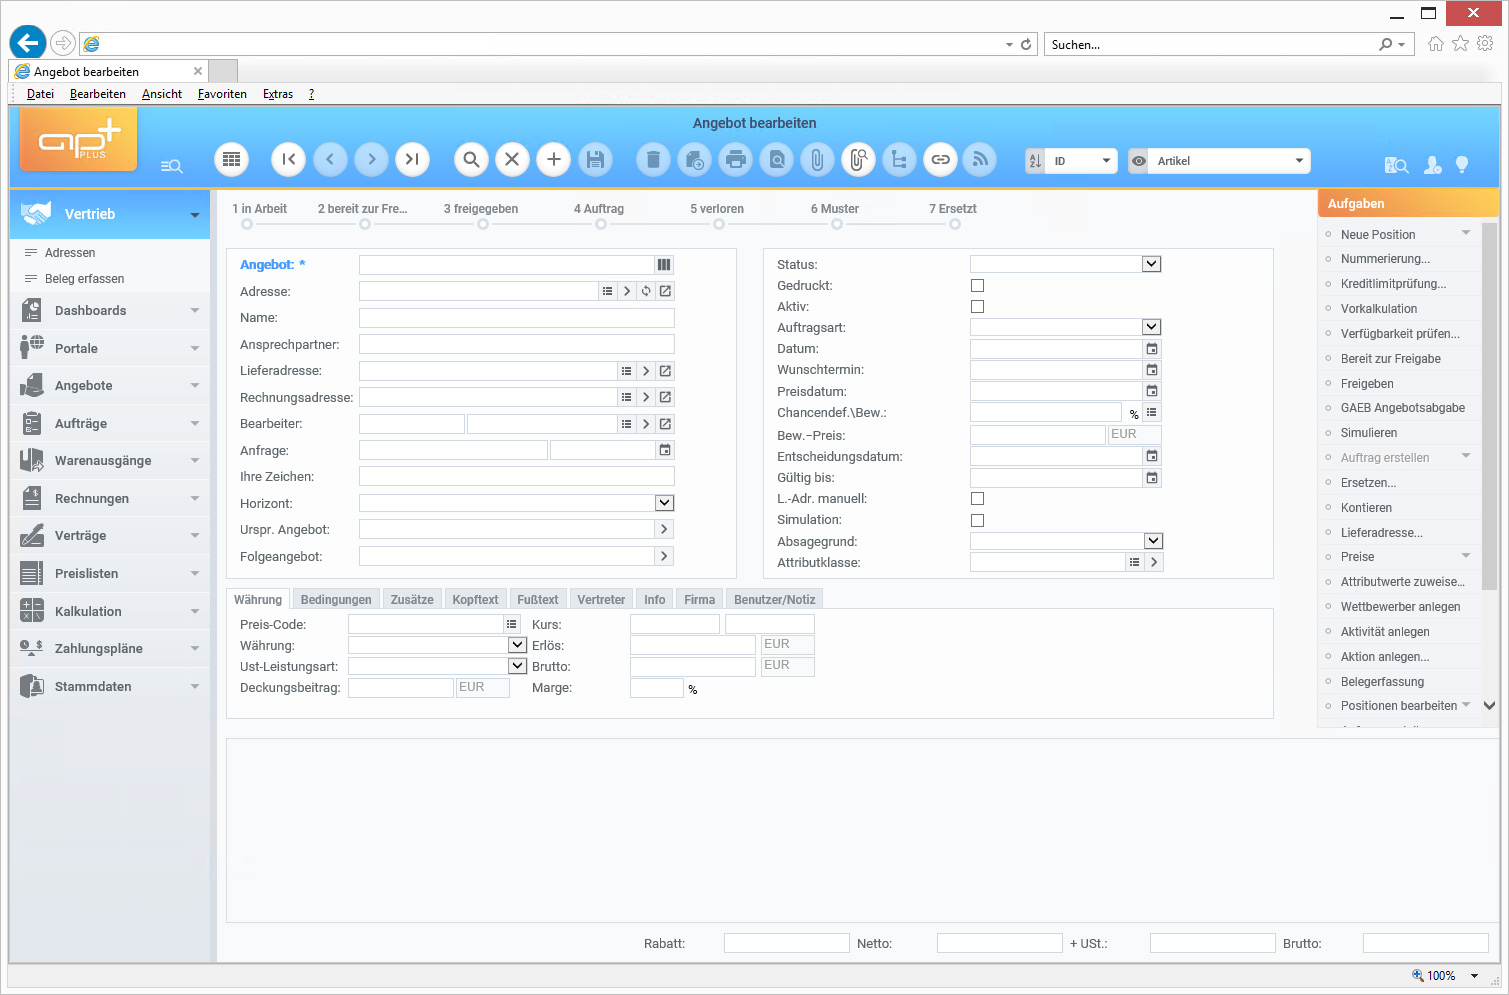1509x995 pixels.
Task: Click the save diskette toolbar icon
Action: point(595,160)
